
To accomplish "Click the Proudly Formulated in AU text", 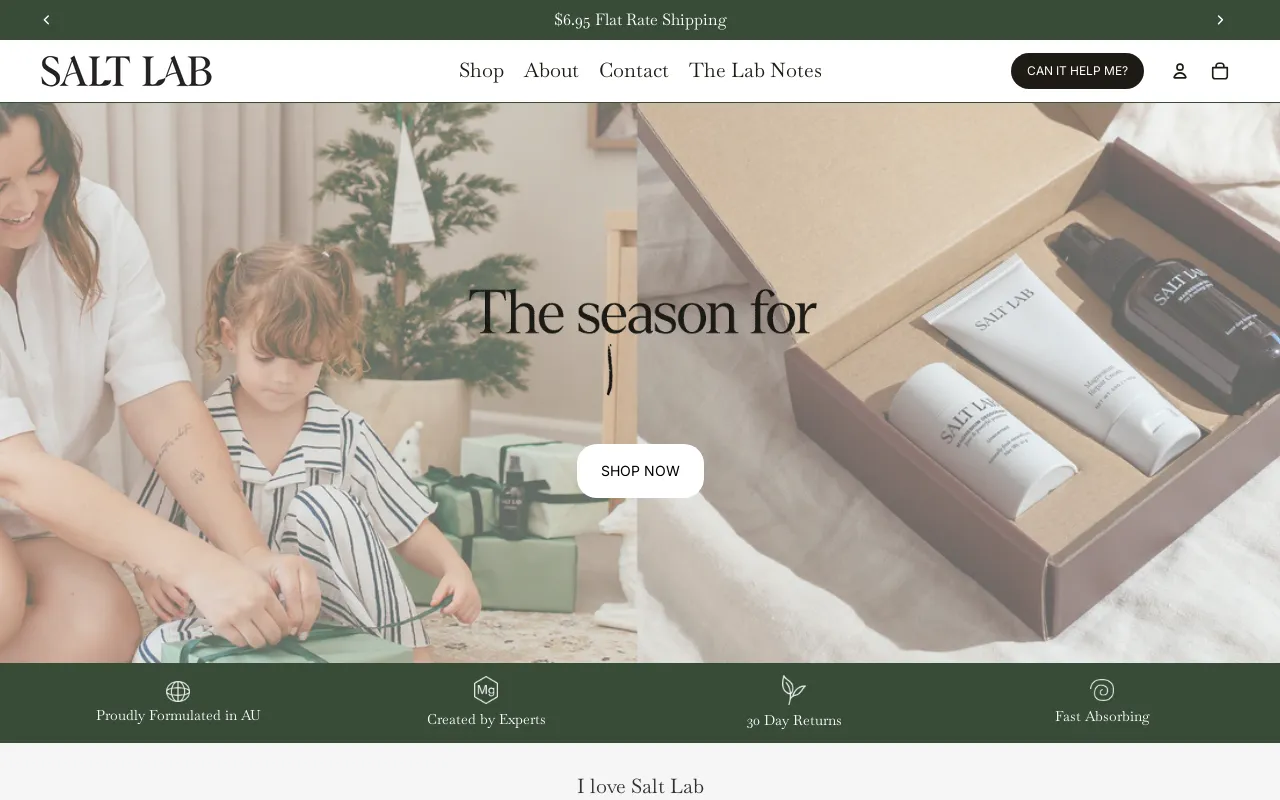I will point(178,716).
